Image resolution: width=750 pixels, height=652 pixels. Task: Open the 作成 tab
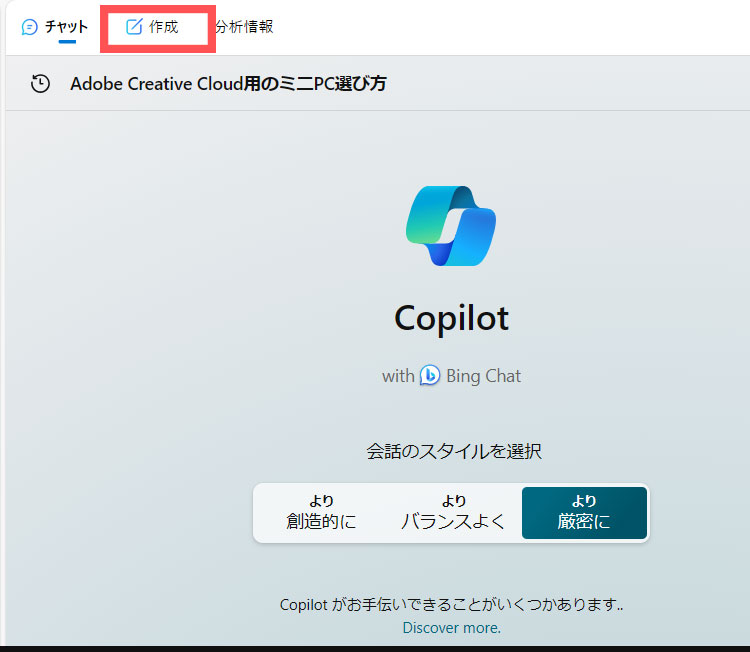[163, 27]
